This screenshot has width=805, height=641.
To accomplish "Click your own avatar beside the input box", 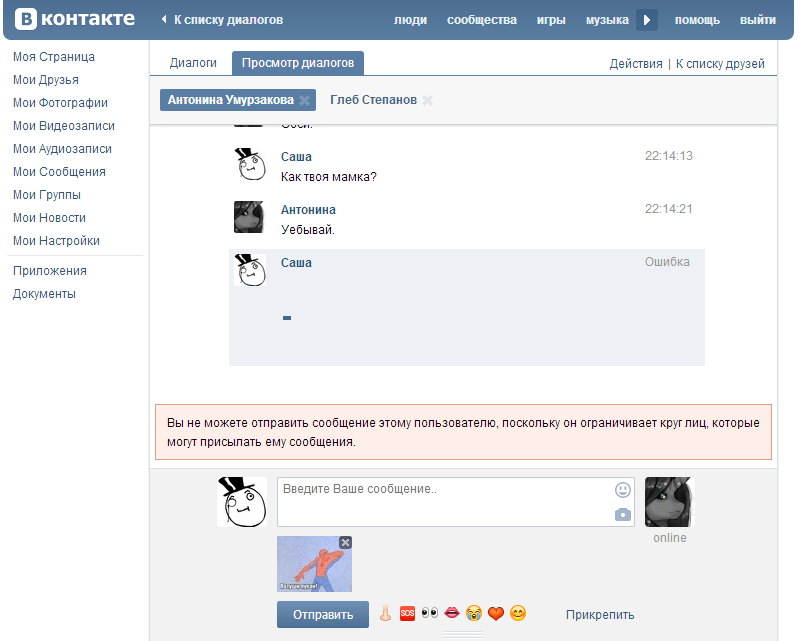I will tap(242, 502).
